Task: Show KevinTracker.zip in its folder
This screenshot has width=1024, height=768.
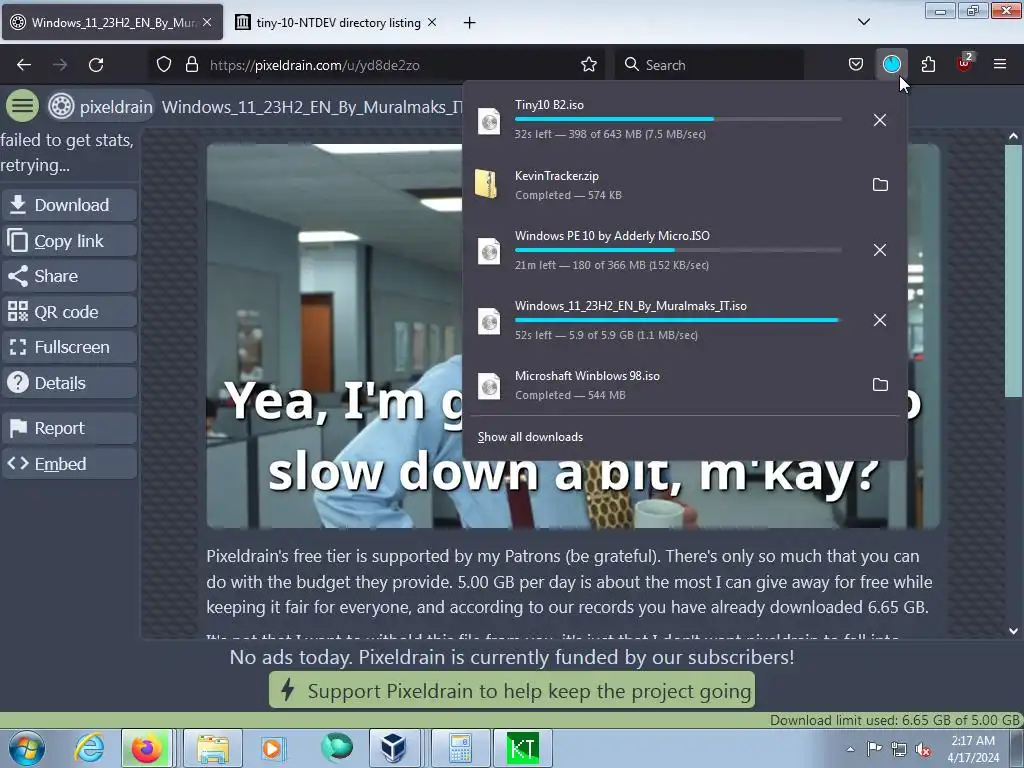Action: [x=880, y=185]
